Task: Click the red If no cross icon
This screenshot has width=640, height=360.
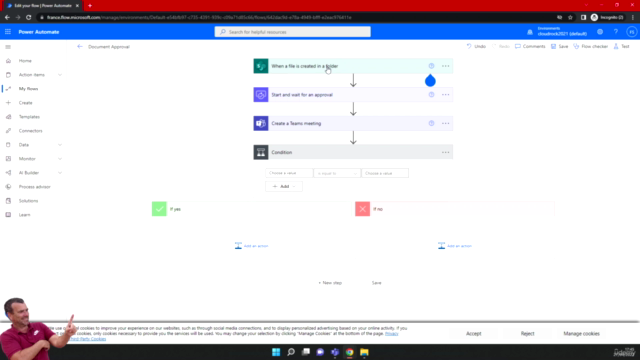Action: pyautogui.click(x=362, y=209)
